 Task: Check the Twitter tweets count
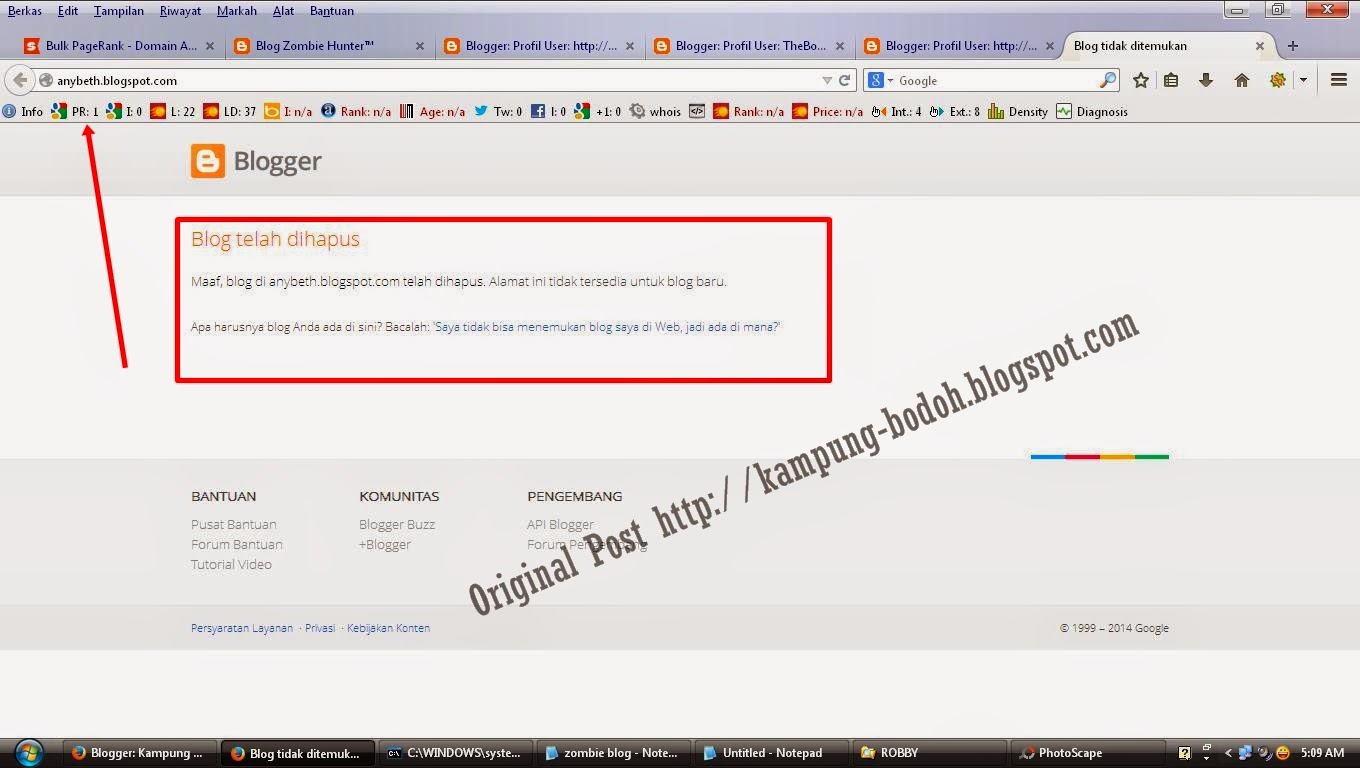click(502, 111)
